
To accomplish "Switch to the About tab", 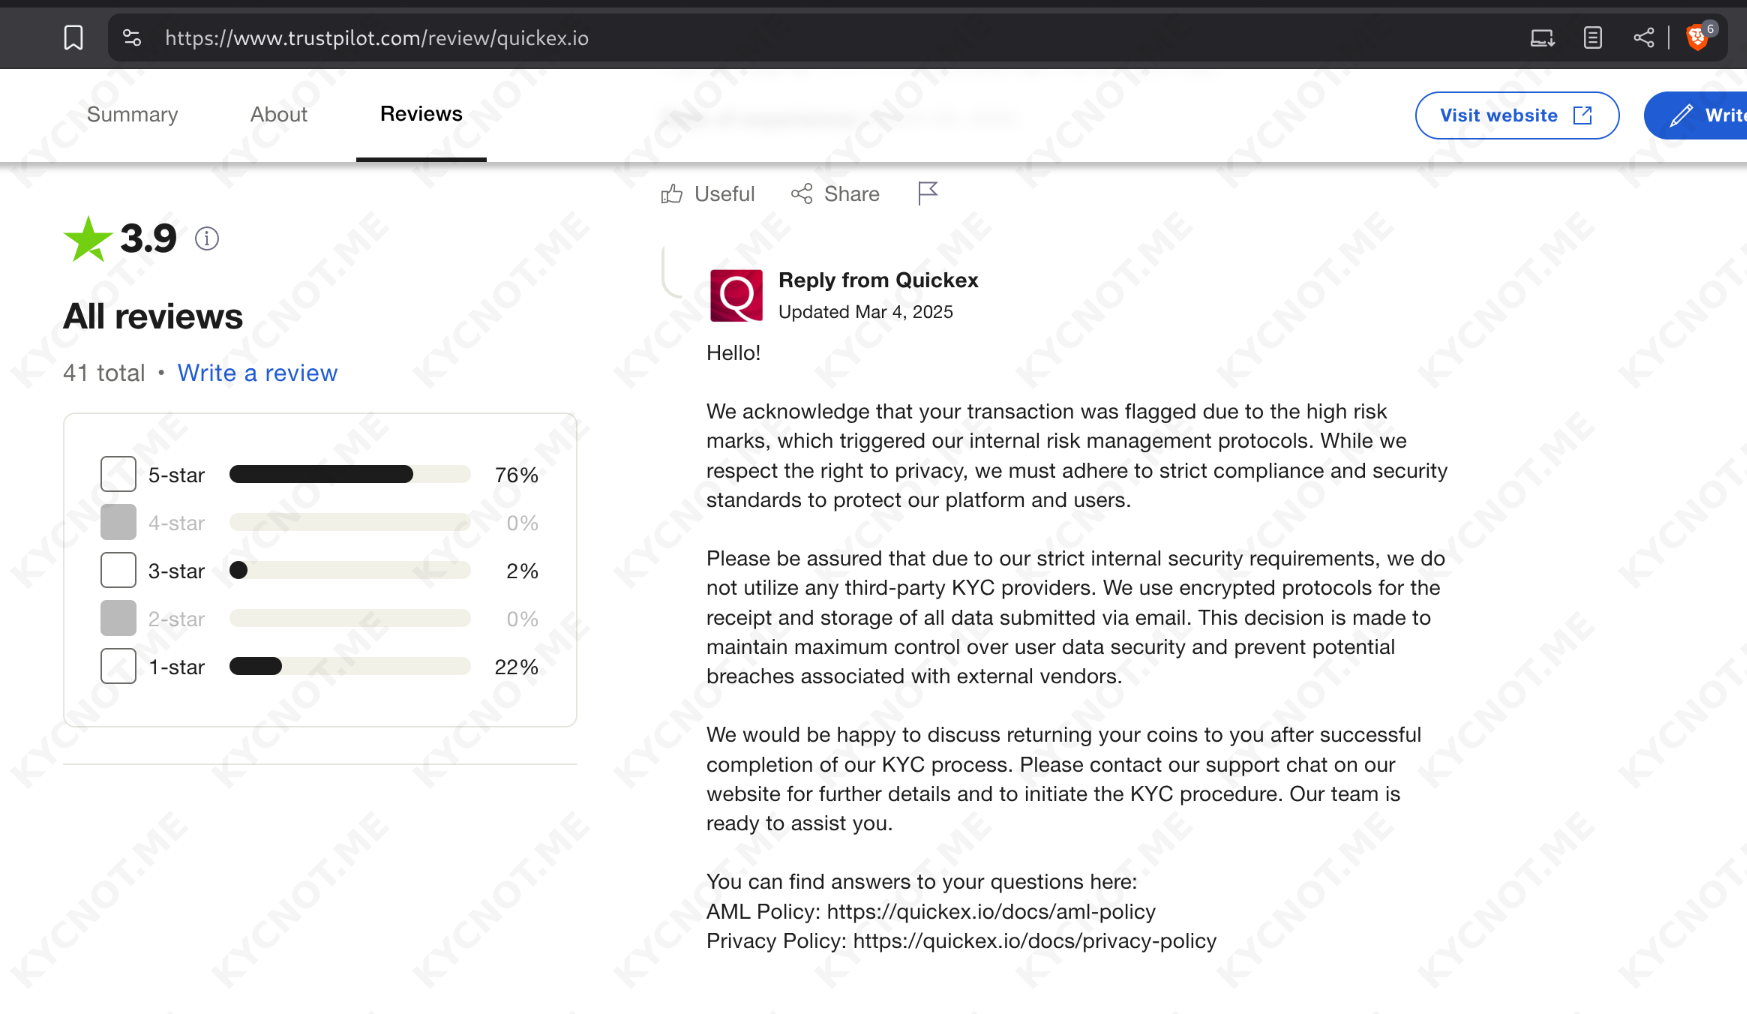I will pos(279,114).
